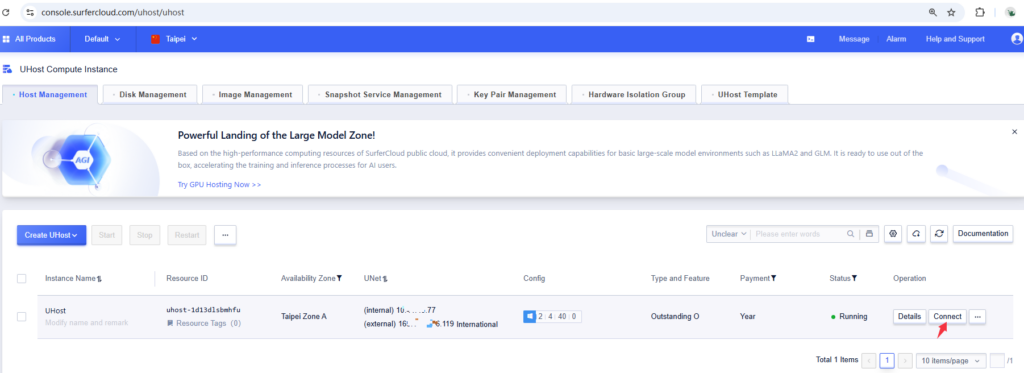Open Message in the top bar
This screenshot has width=1024, height=373.
pos(854,39)
